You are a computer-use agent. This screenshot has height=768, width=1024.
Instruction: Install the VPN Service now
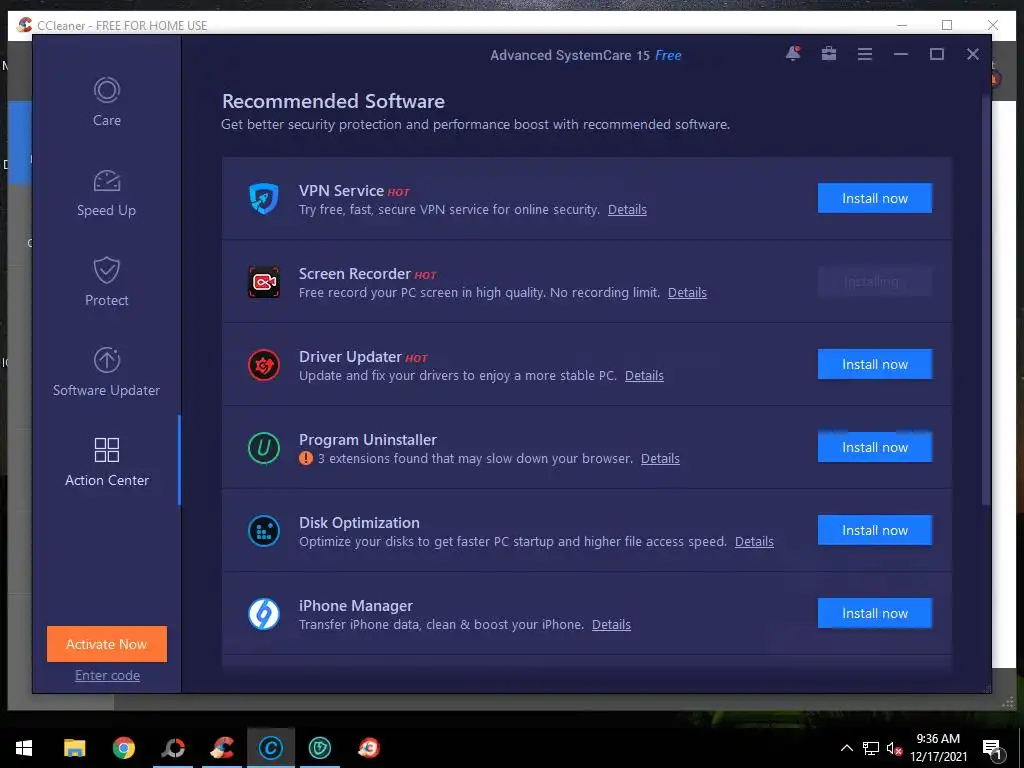[874, 198]
